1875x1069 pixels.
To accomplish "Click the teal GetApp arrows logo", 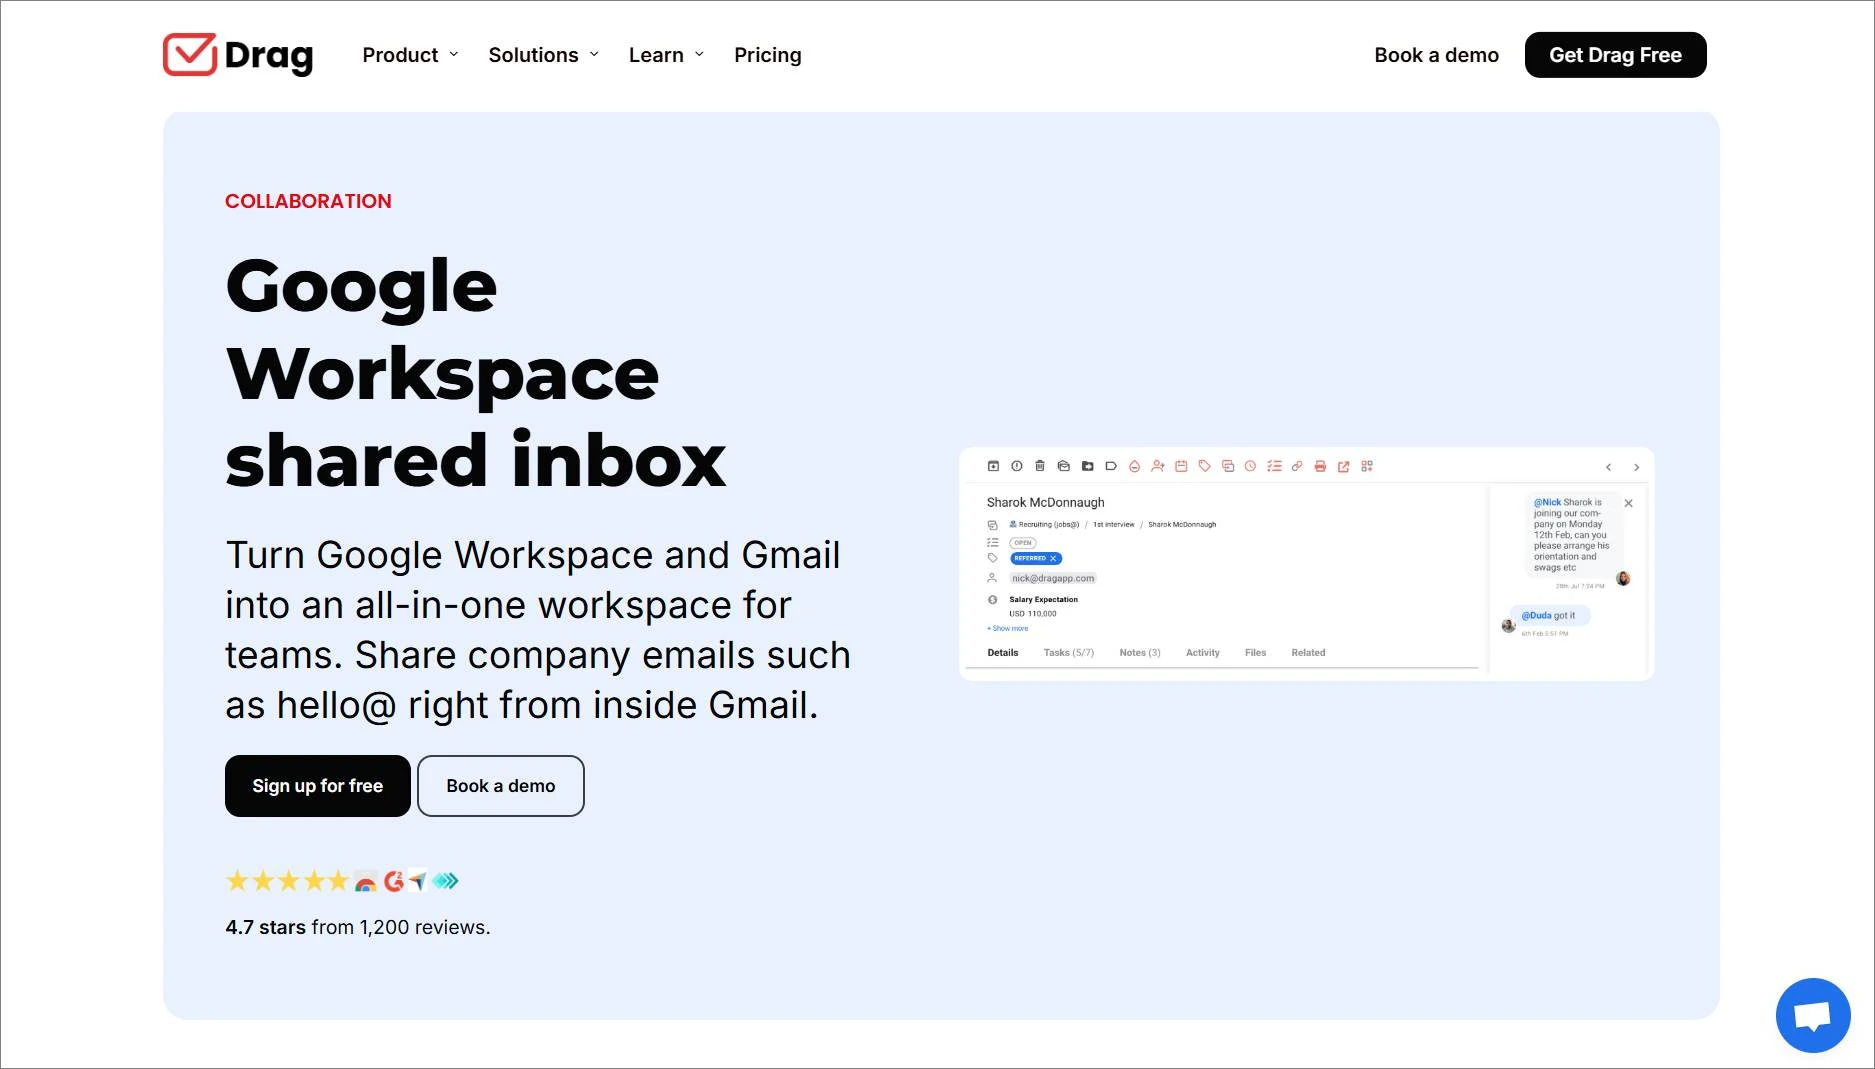I will coord(446,881).
